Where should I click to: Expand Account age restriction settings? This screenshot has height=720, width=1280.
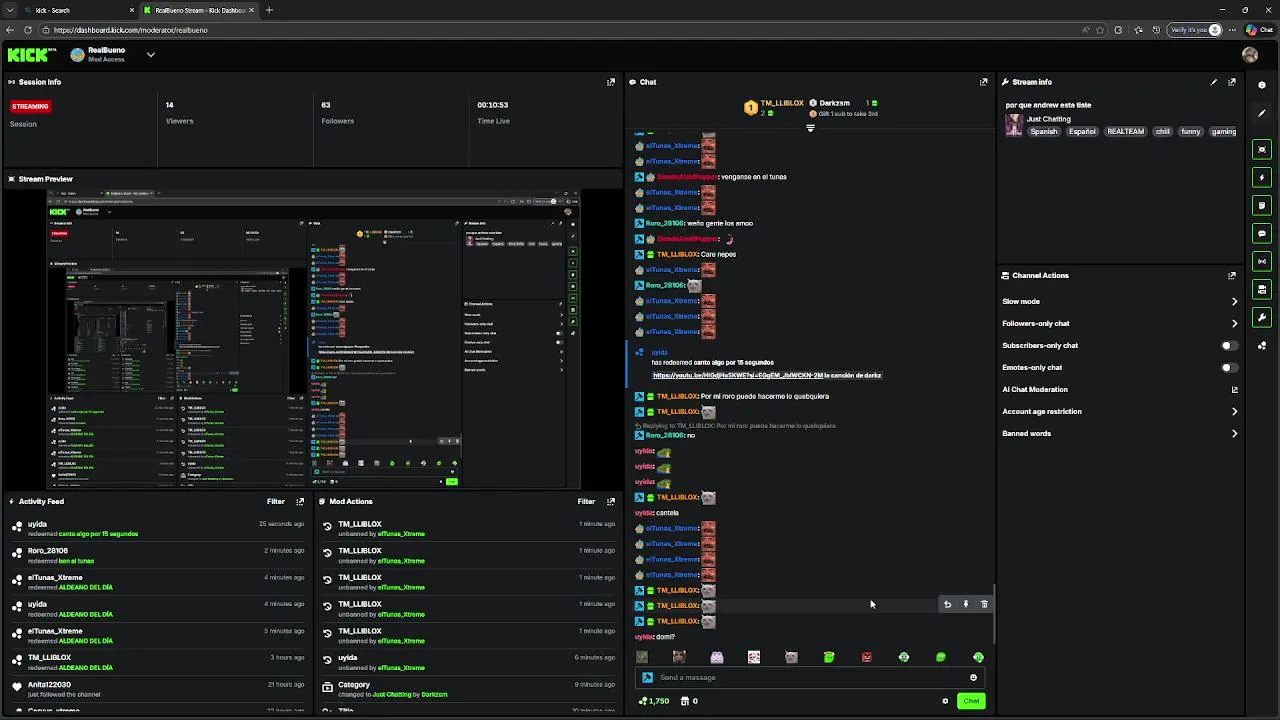tap(1234, 411)
